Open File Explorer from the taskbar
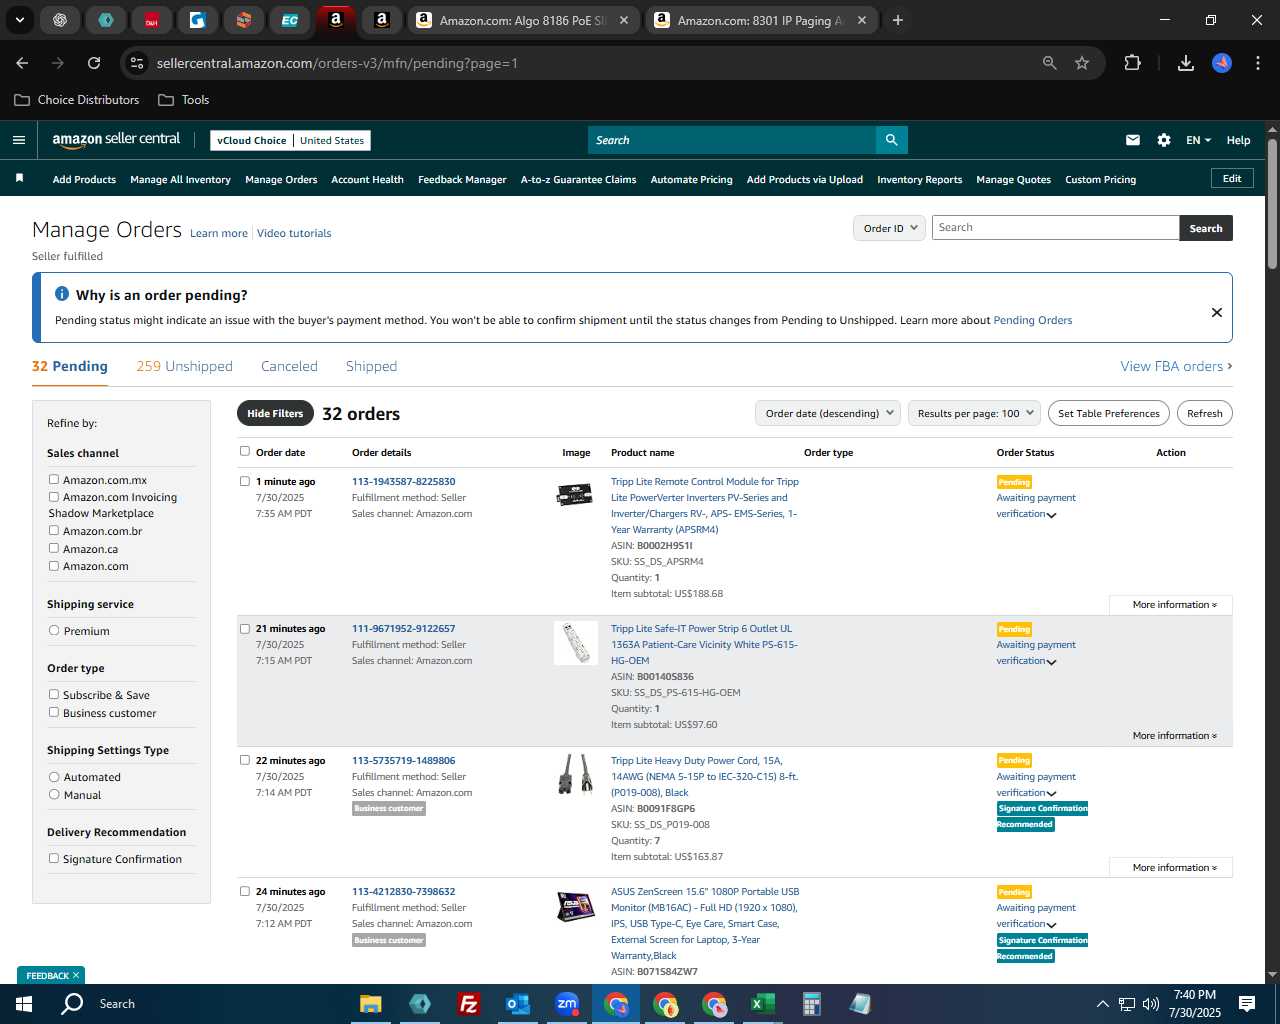Screen dimensions: 1280x1024 point(371,1004)
